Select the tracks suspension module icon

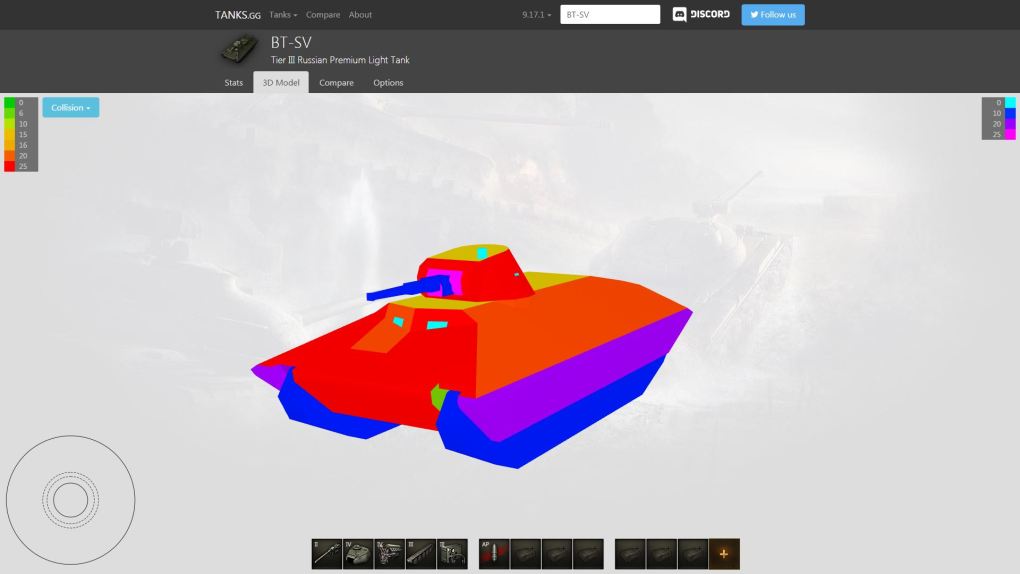[421, 553]
